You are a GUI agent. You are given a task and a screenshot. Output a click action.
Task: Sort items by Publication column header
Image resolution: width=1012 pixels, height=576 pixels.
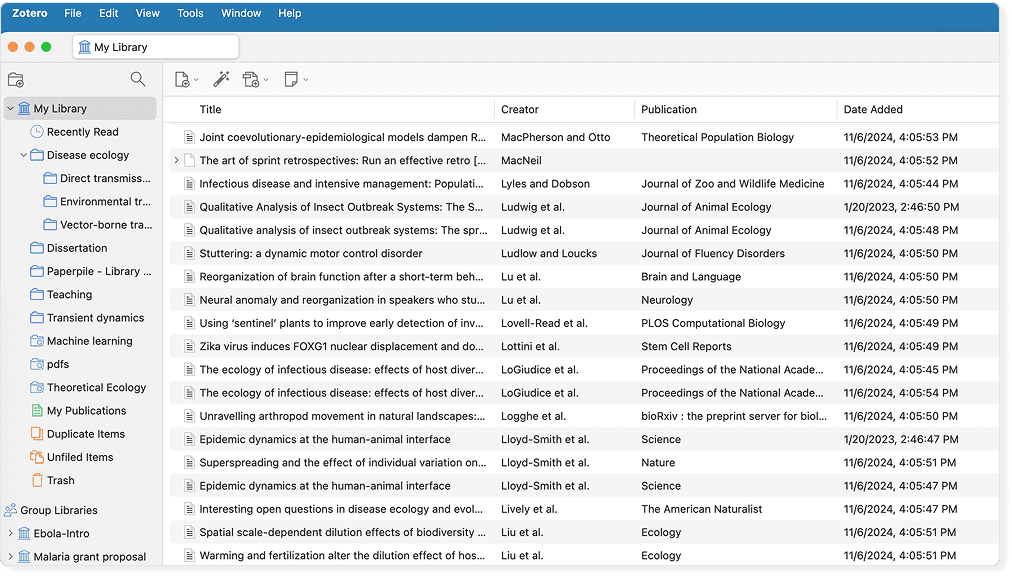tap(669, 110)
